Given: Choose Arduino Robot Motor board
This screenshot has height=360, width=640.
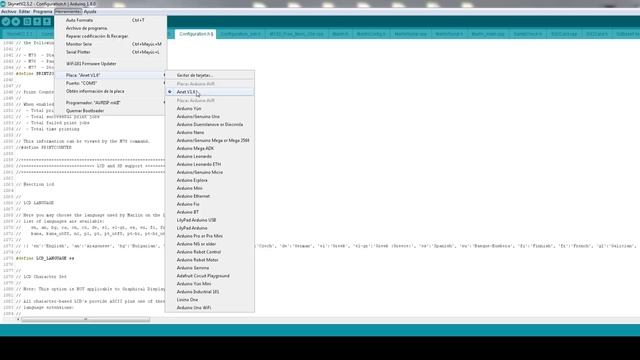Looking at the screenshot, I should (x=210, y=260).
